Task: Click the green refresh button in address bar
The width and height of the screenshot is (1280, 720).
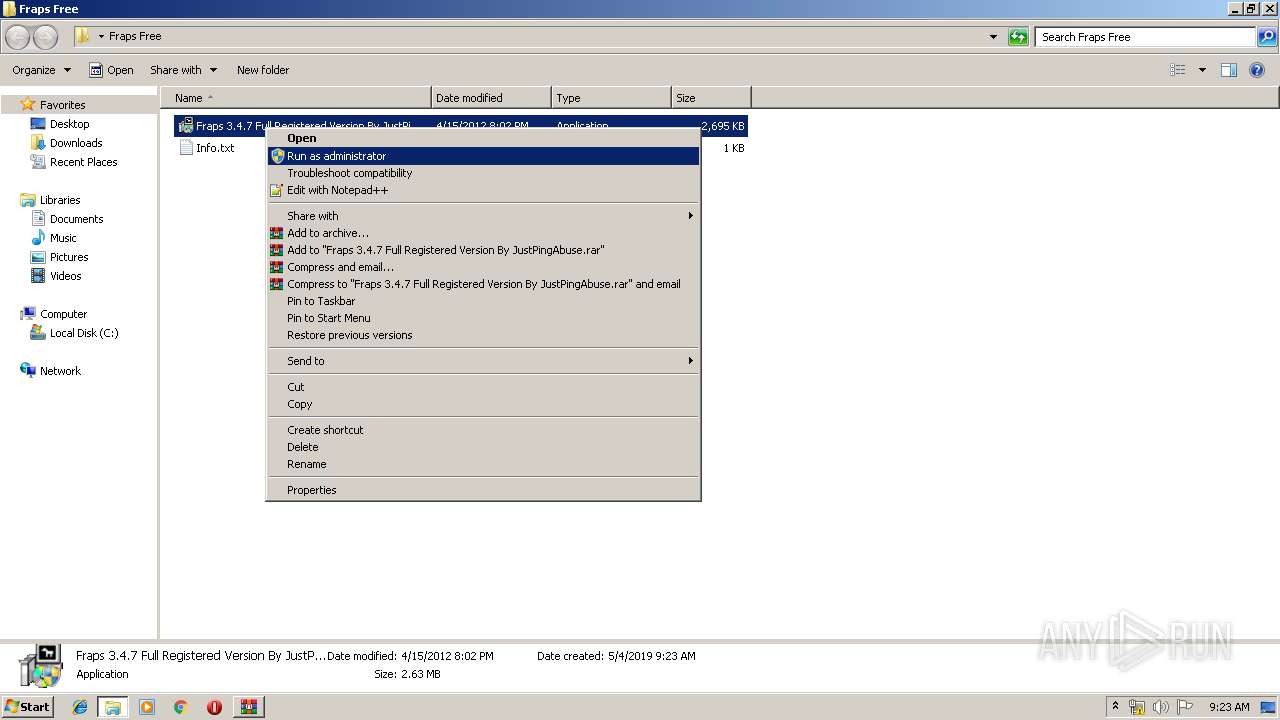Action: 1018,37
